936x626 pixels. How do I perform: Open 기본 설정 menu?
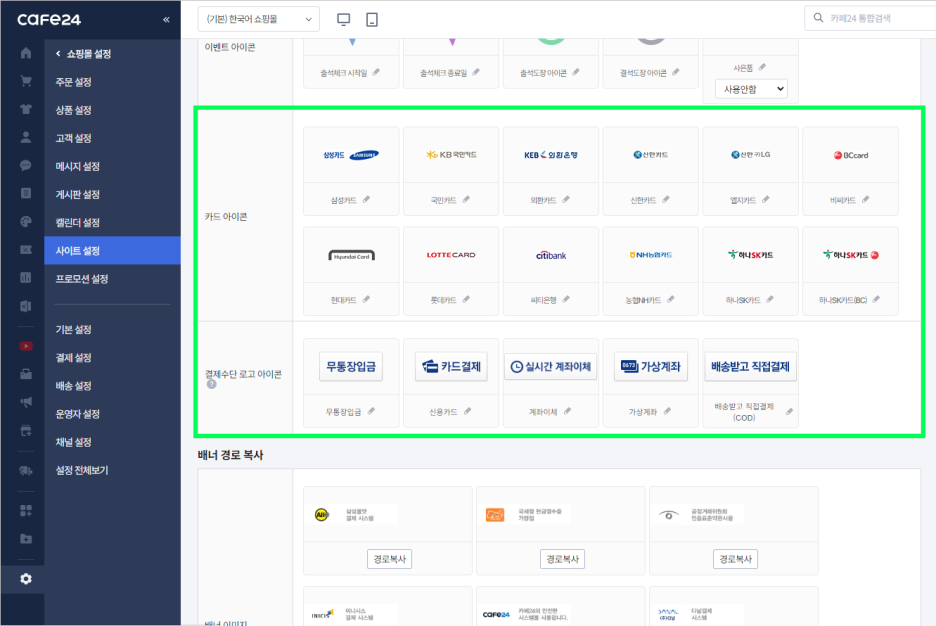(73, 329)
